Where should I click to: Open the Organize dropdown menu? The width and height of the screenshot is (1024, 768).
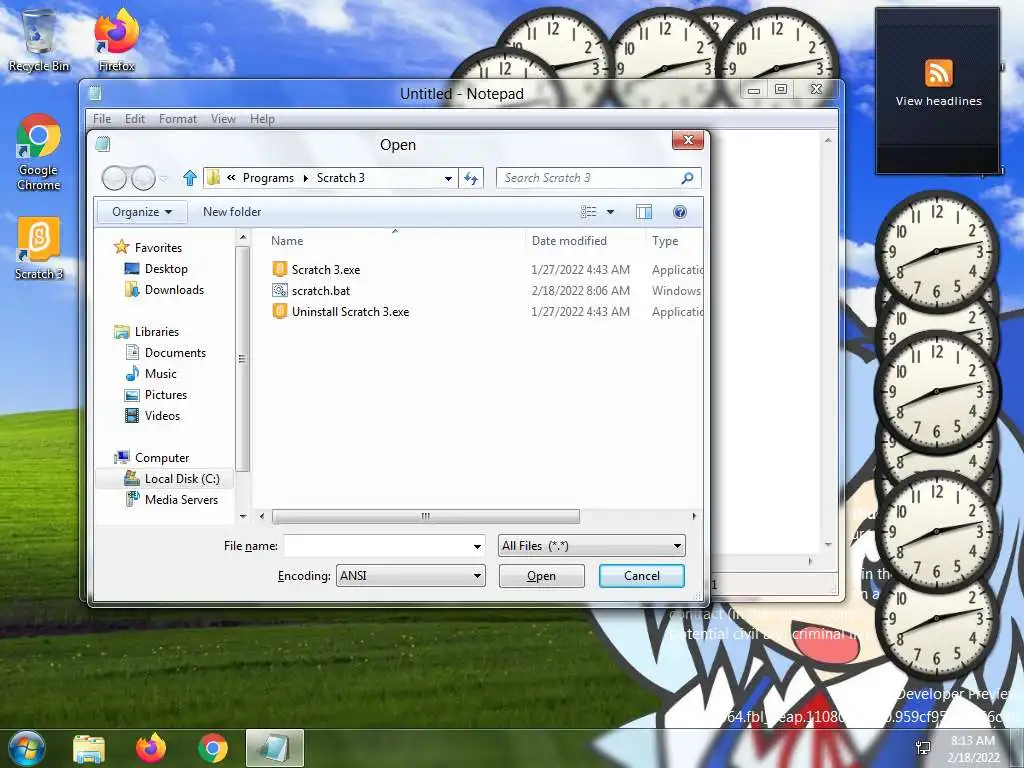click(142, 212)
